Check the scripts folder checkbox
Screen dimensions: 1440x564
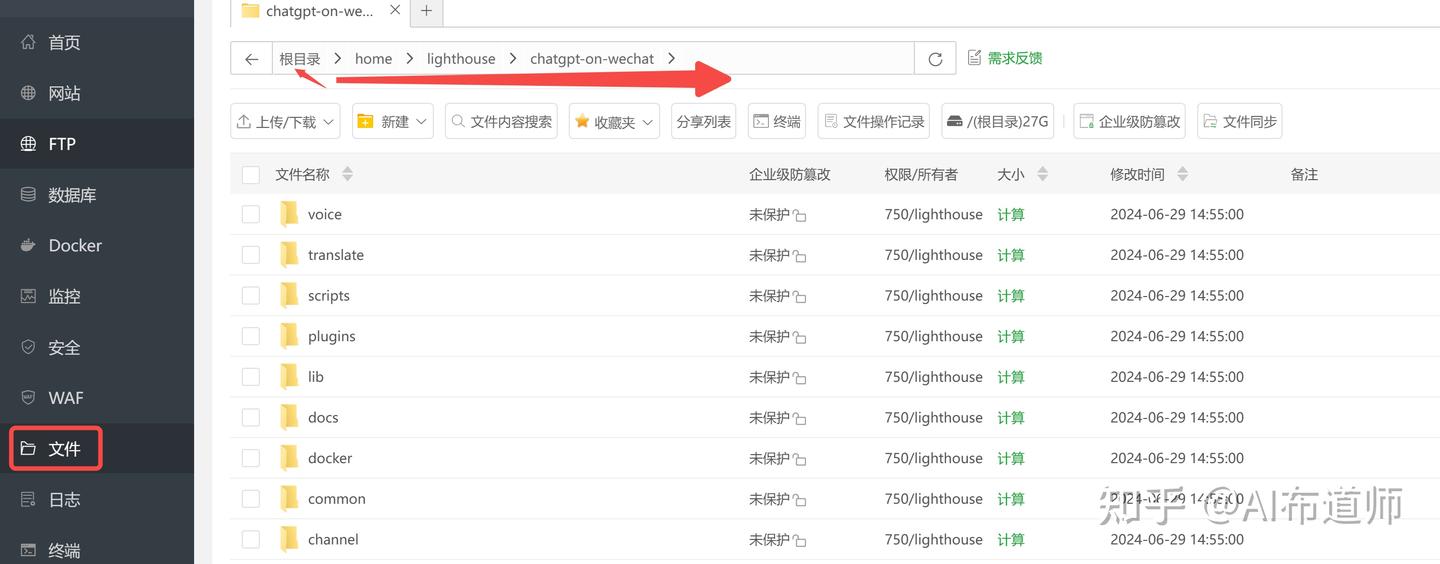pyautogui.click(x=251, y=296)
